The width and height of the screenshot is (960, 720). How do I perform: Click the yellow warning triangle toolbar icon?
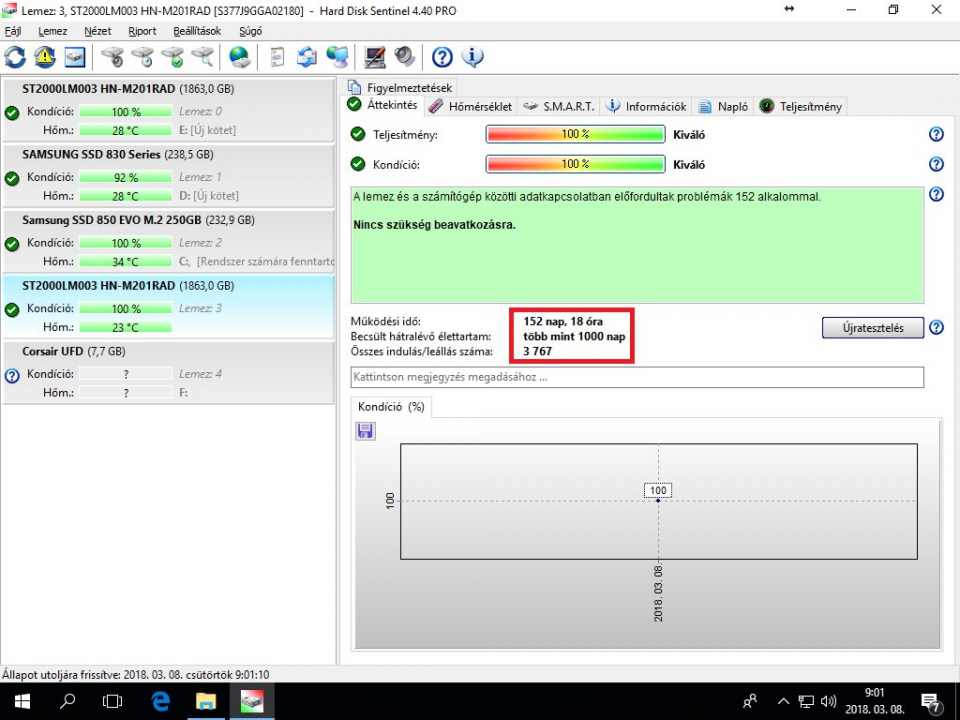(45, 57)
